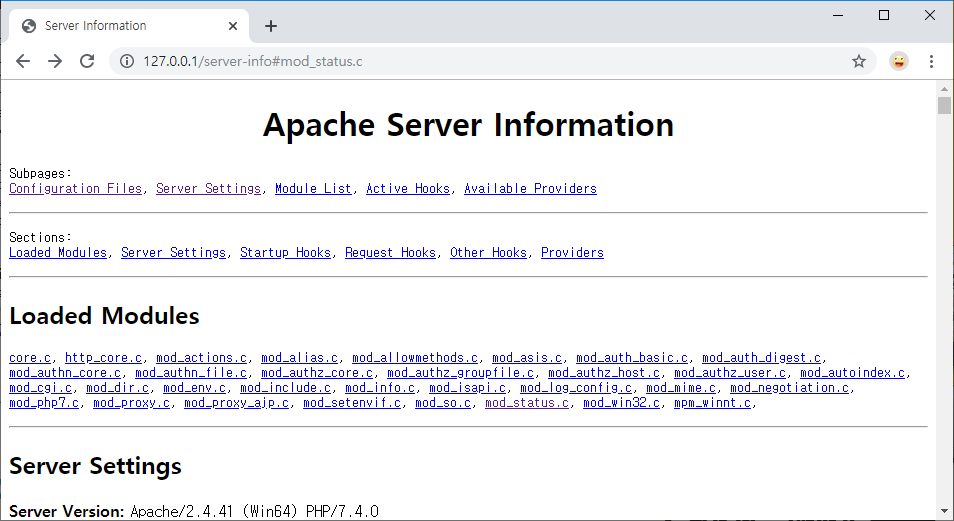
Task: Open Chrome's three-dot menu
Action: 931,61
